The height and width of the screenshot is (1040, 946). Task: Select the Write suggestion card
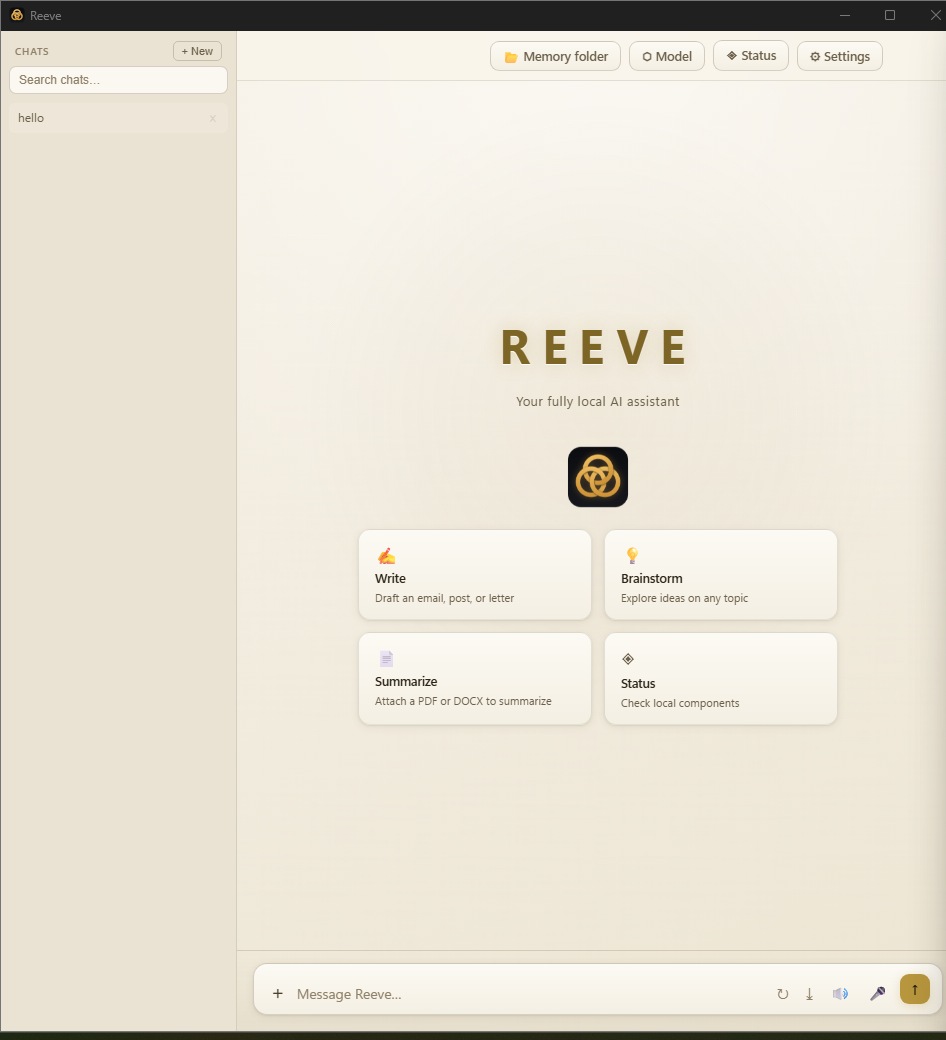point(475,574)
